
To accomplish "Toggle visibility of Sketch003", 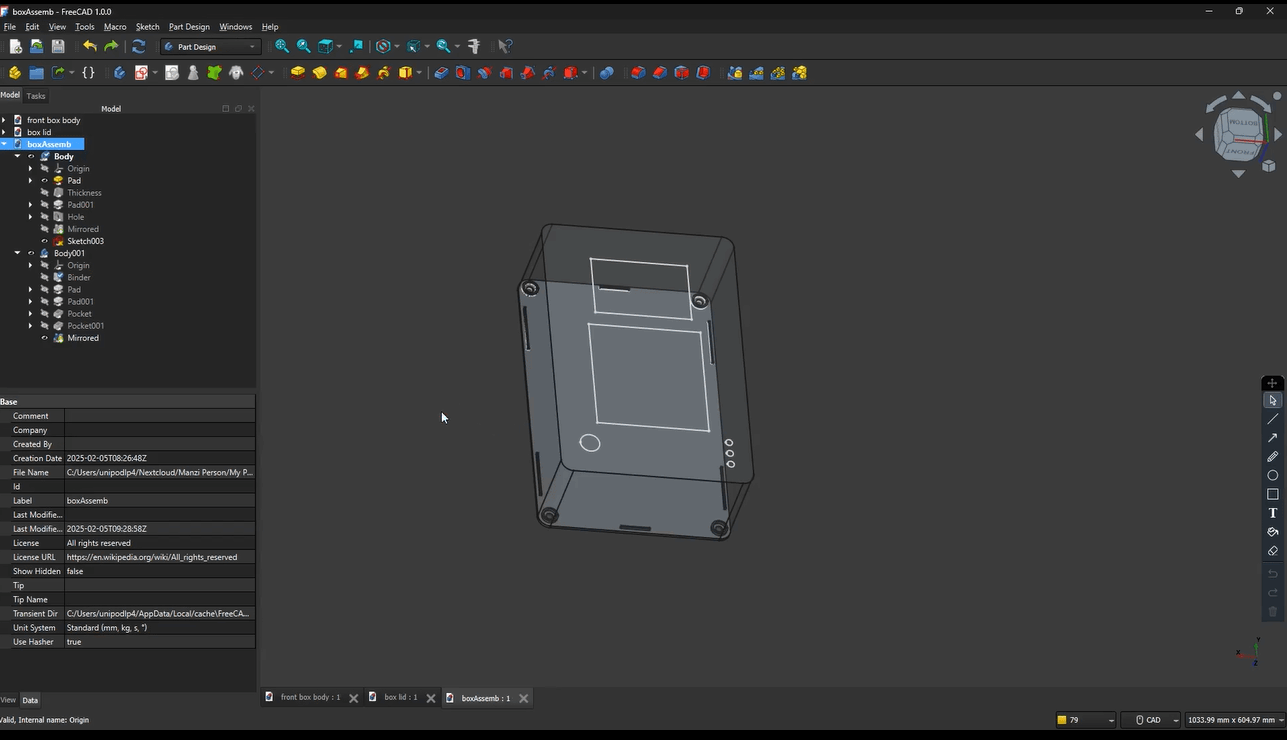I will coord(45,241).
